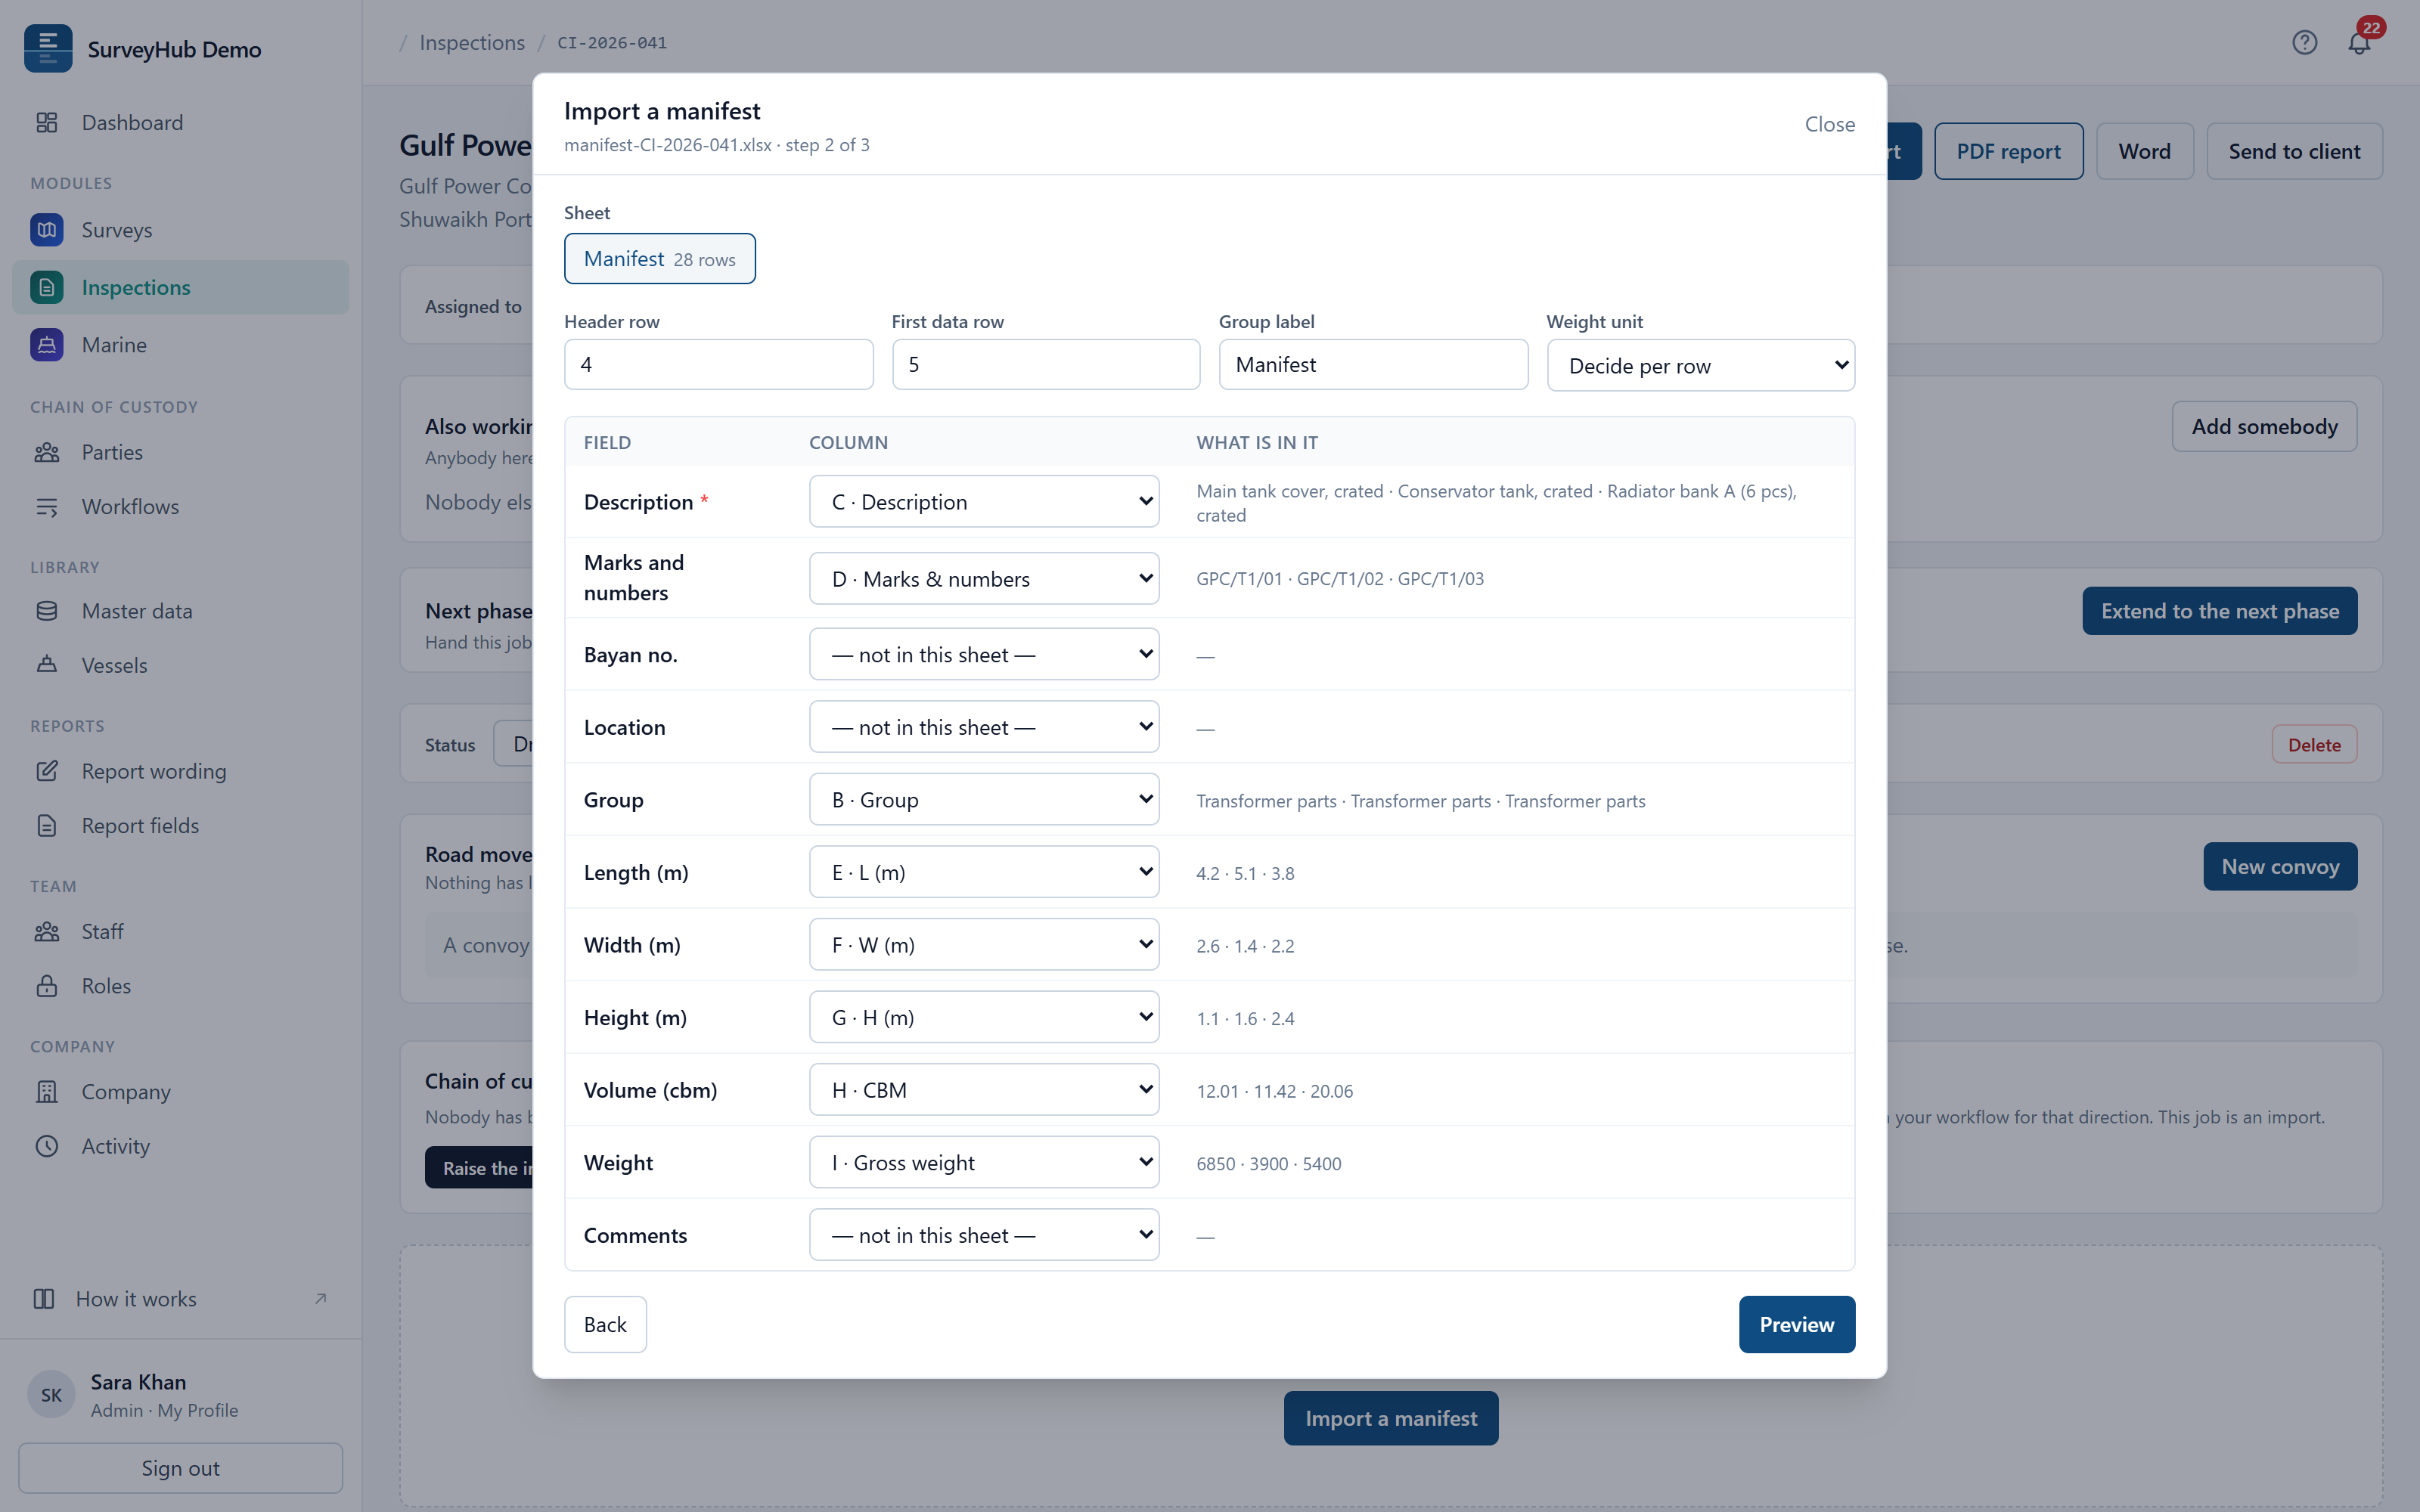Open the Volume (cbm) column dropdown
This screenshot has height=1512, width=2420.
984,1089
